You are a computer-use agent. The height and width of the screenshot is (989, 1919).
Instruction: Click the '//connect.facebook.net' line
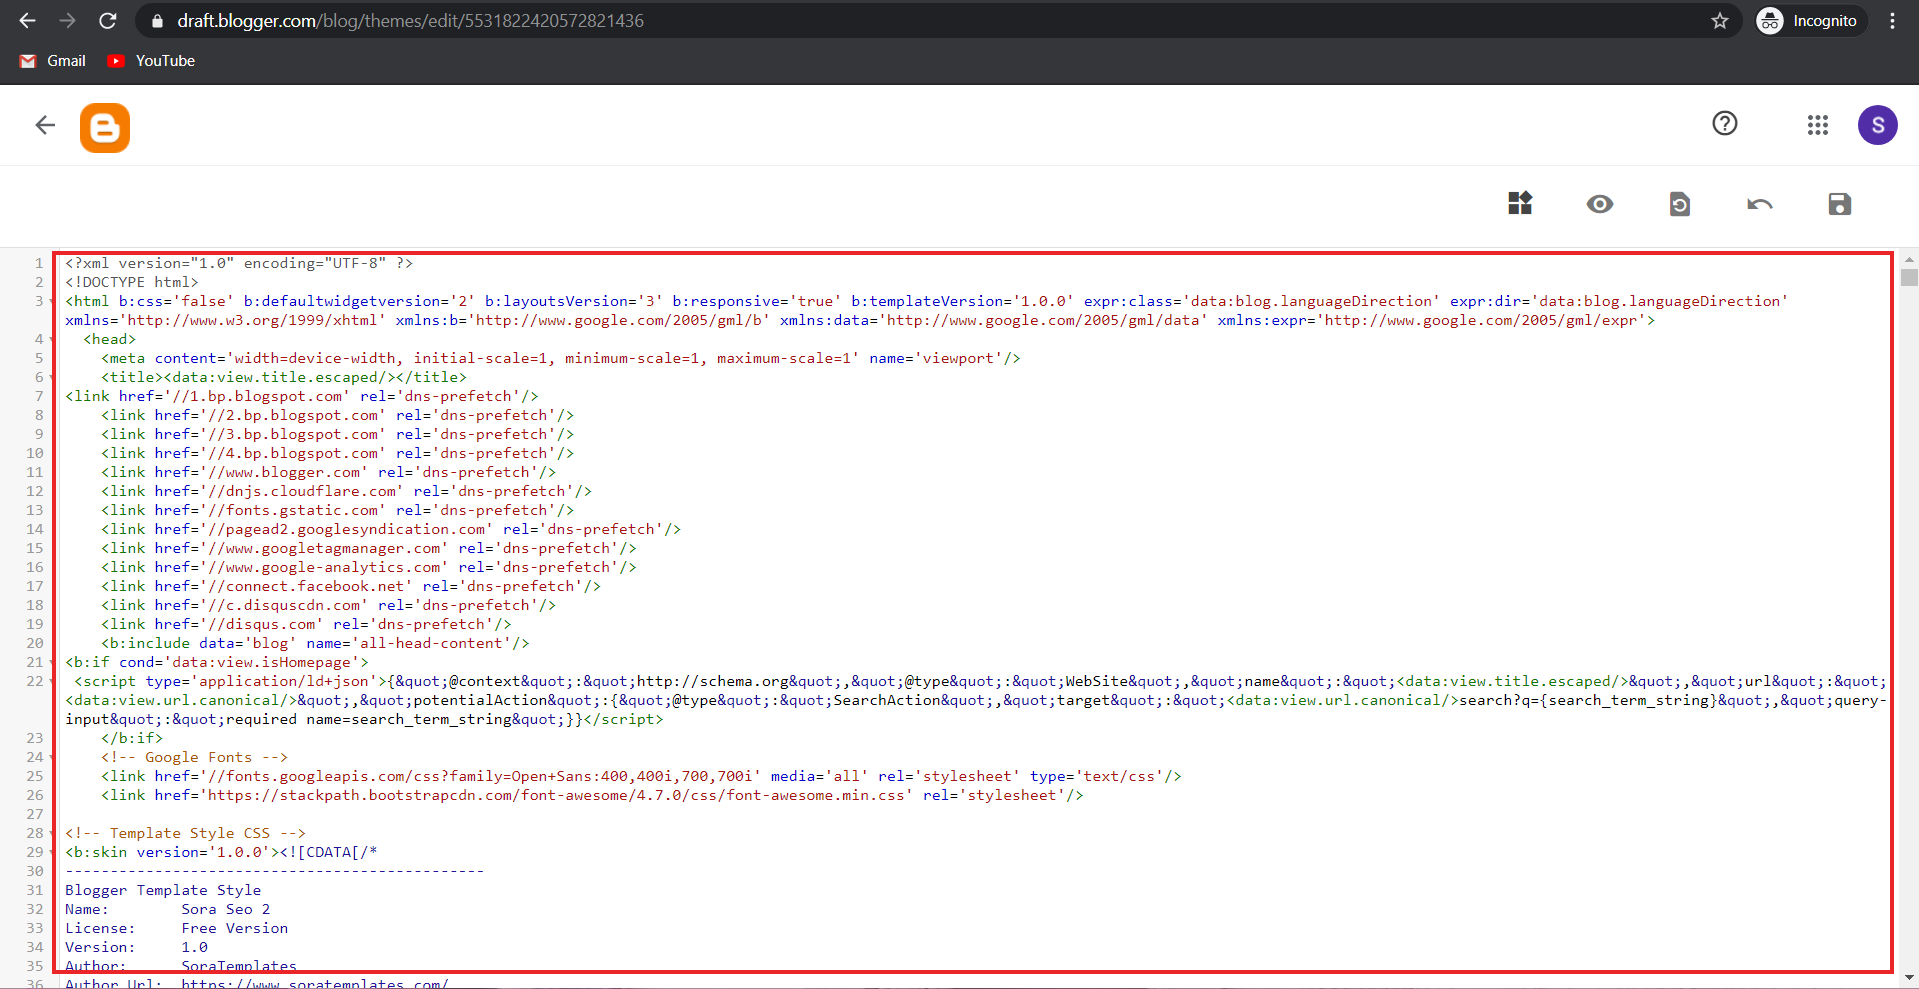coord(351,586)
